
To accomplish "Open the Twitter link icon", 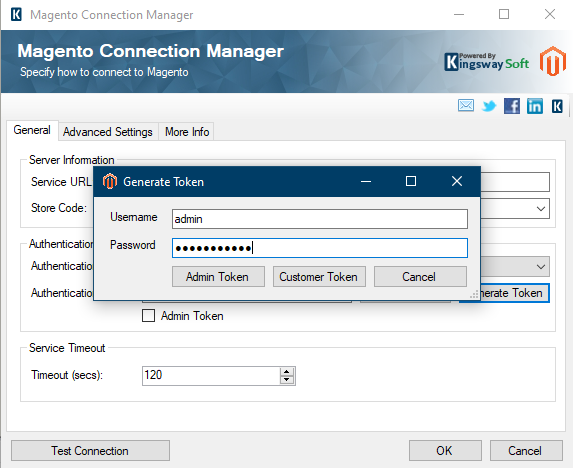I will point(489,106).
